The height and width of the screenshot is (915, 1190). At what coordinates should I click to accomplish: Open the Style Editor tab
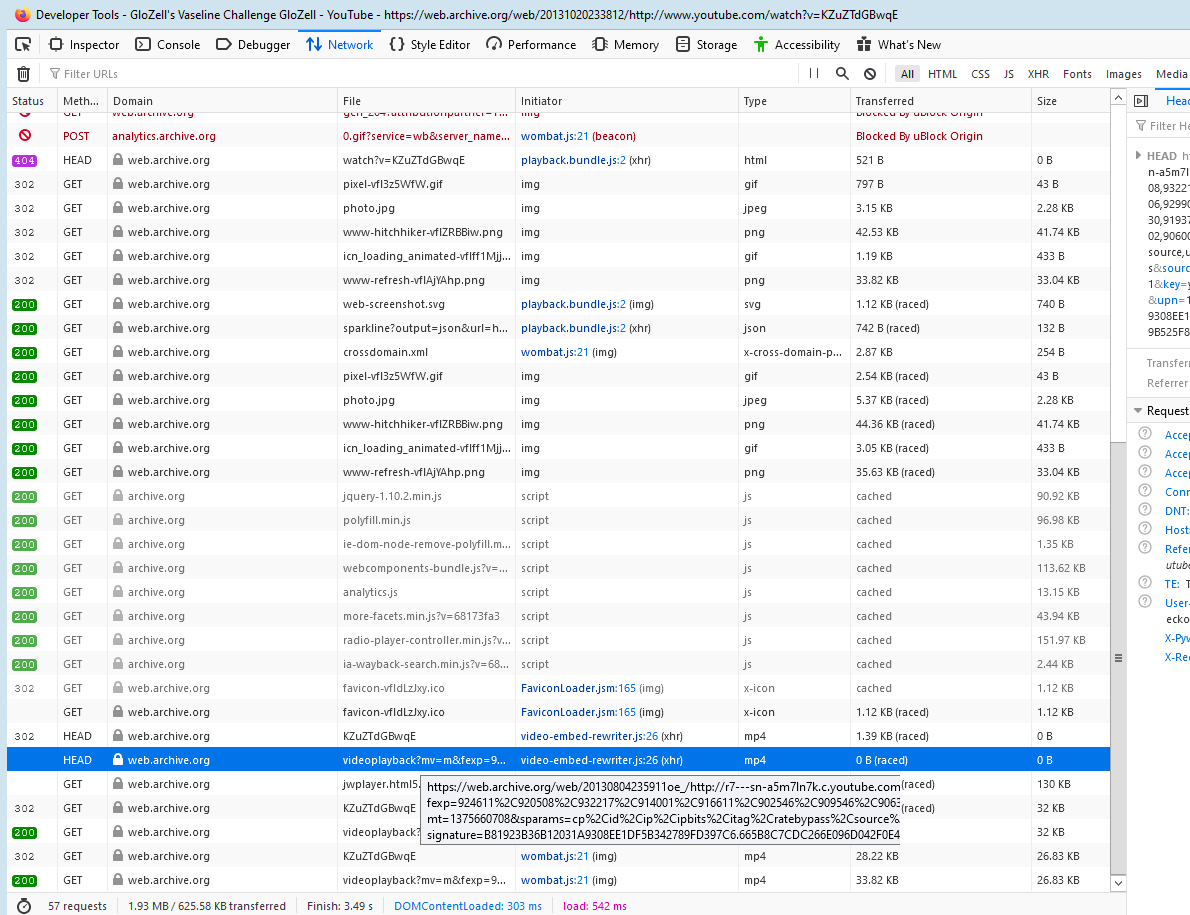click(430, 44)
